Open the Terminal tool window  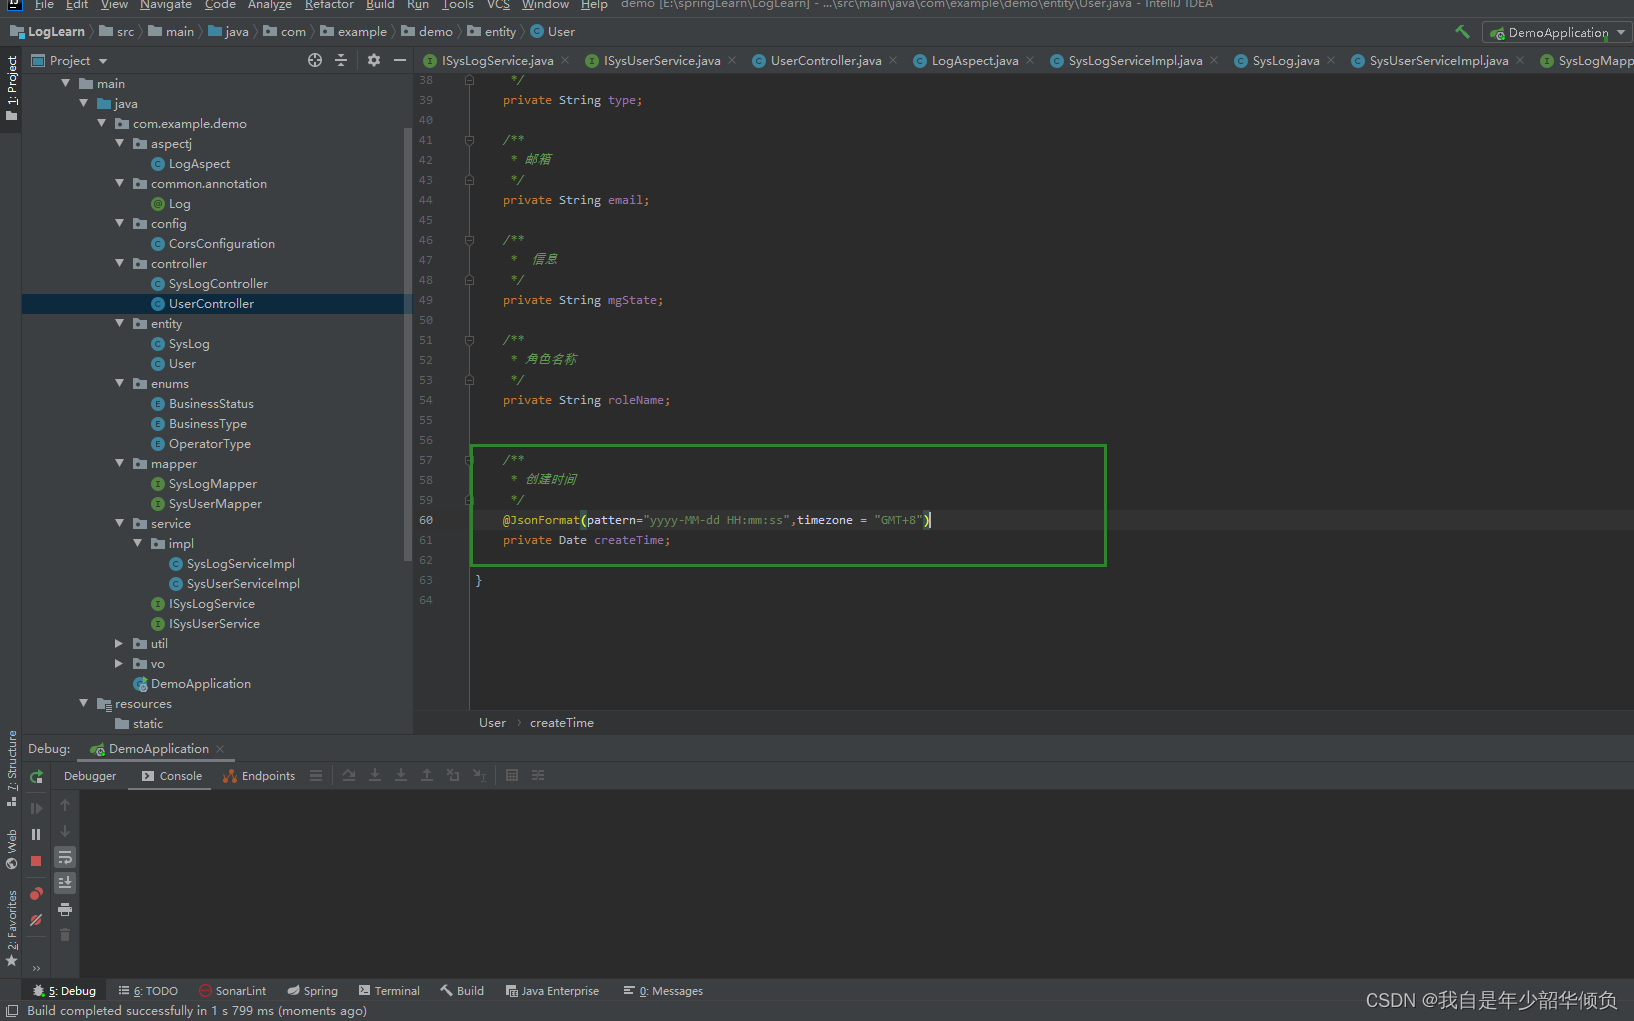pyautogui.click(x=389, y=991)
